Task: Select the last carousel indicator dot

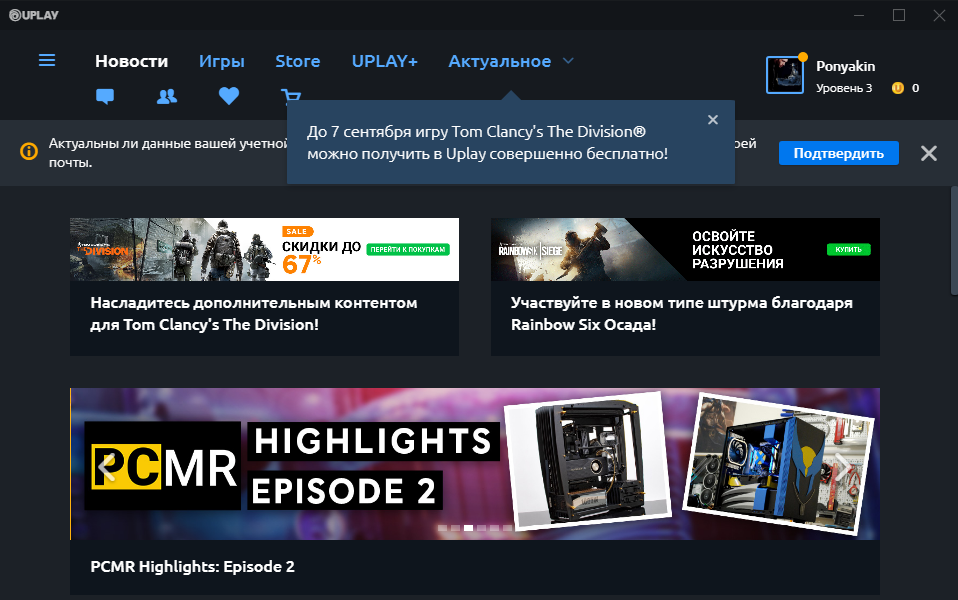Action: (508, 528)
